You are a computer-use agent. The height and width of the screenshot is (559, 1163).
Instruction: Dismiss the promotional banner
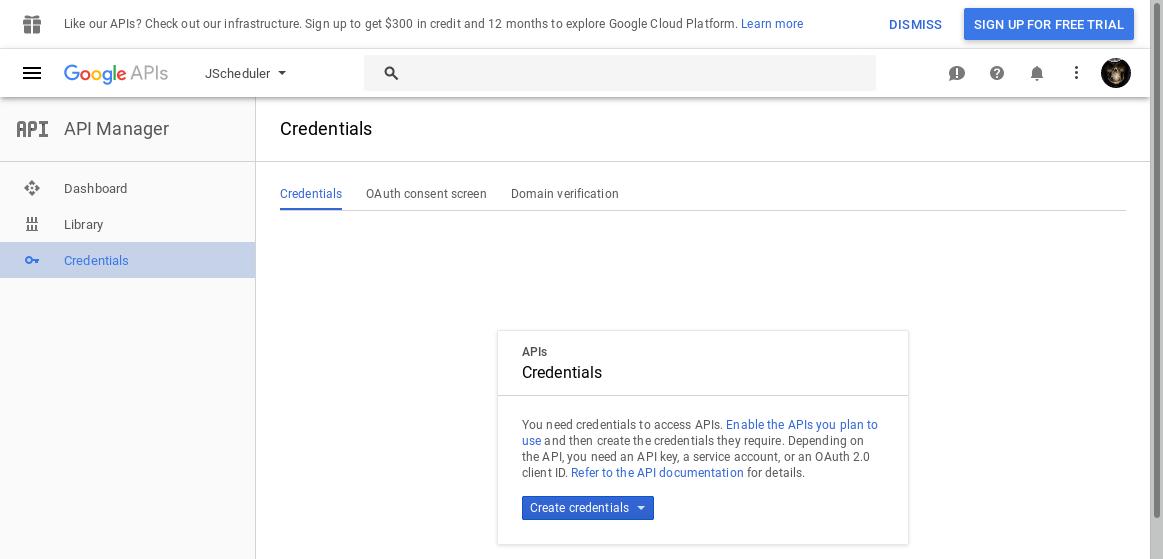coord(915,24)
